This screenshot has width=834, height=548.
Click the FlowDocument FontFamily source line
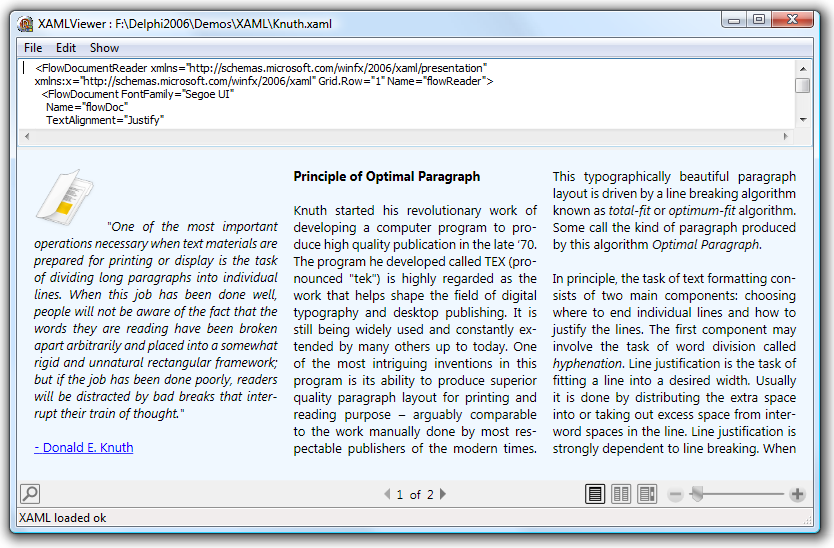coord(138,94)
